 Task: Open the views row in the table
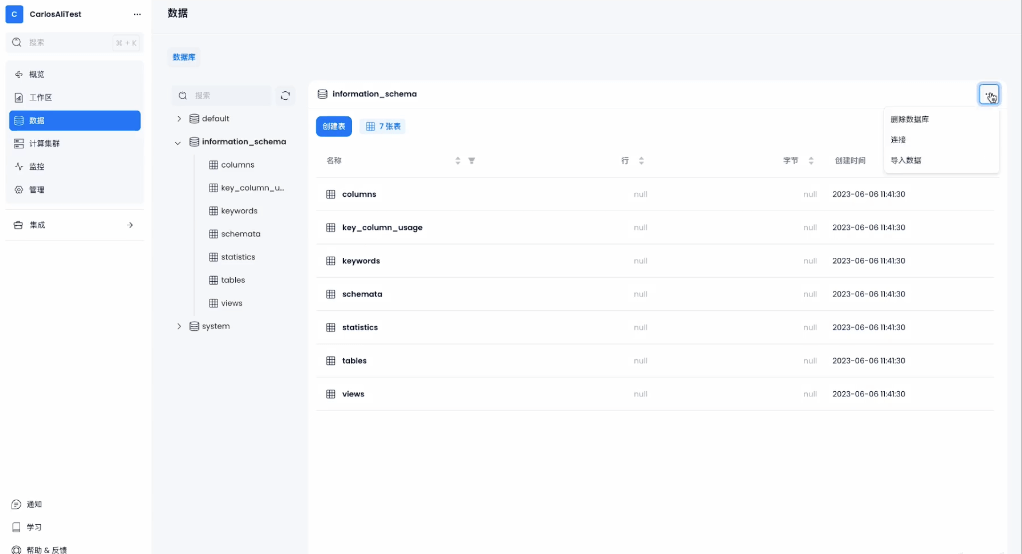pyautogui.click(x=655, y=394)
